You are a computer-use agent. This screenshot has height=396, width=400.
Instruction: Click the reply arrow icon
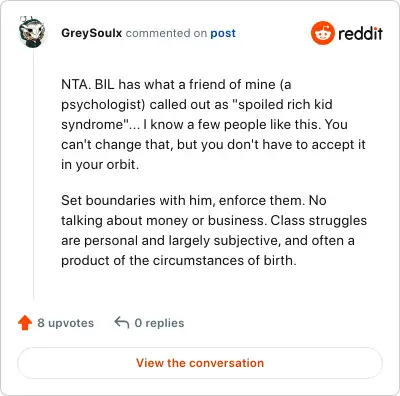click(x=122, y=323)
